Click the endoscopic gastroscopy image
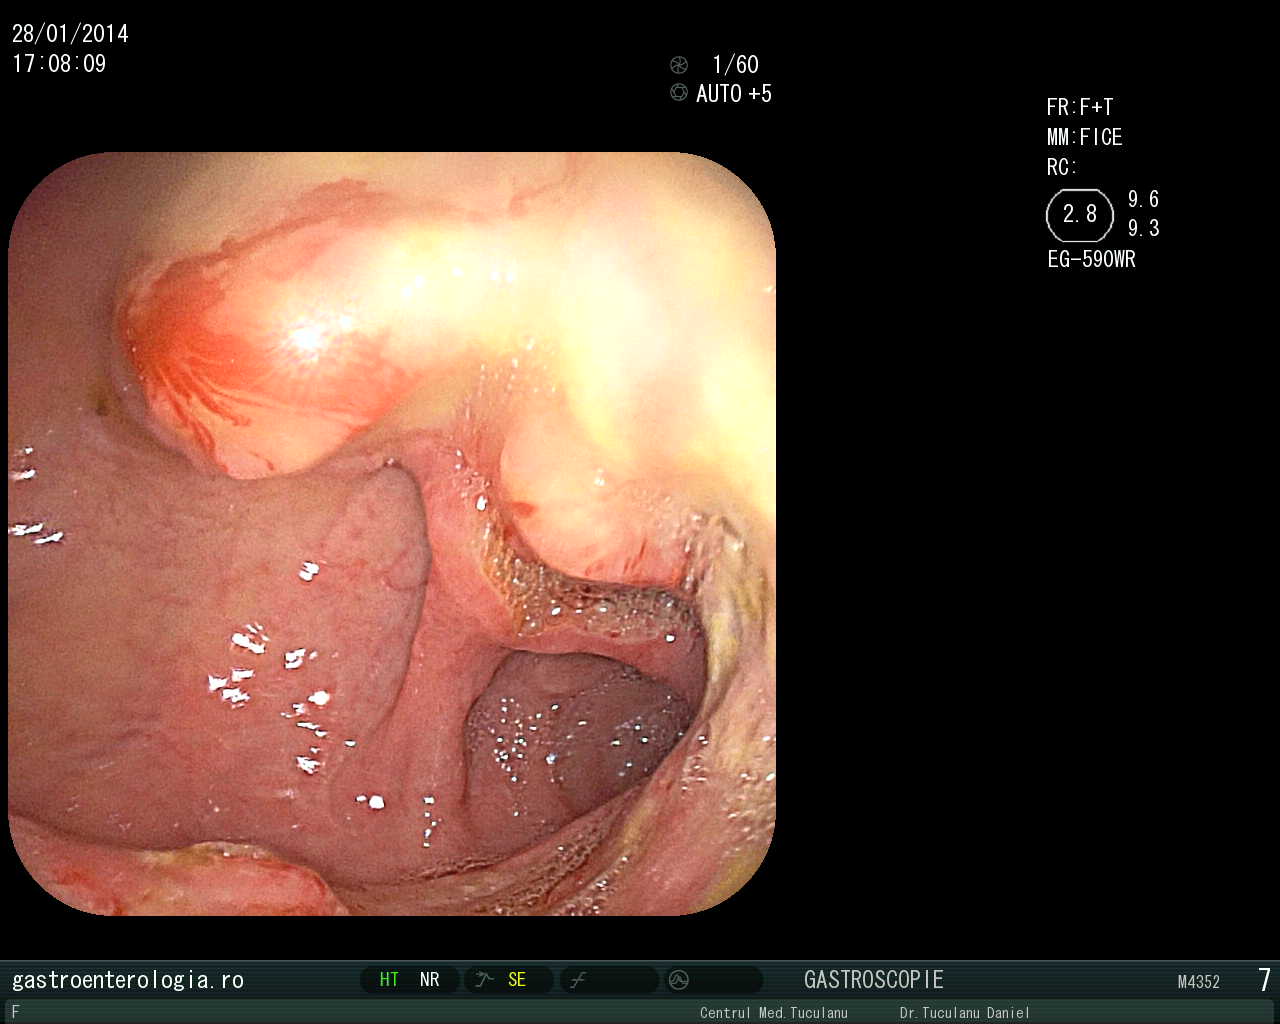1280x1024 pixels. point(392,534)
